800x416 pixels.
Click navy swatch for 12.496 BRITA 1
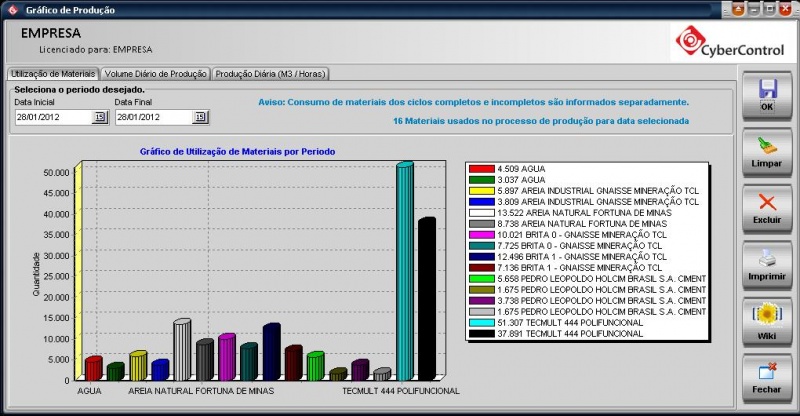(x=482, y=257)
